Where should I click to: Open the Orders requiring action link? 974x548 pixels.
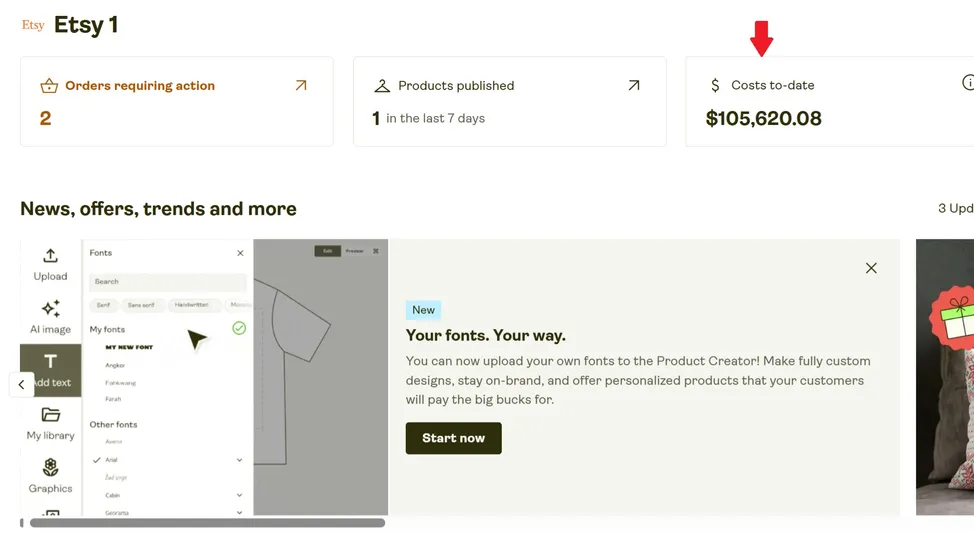pos(140,86)
